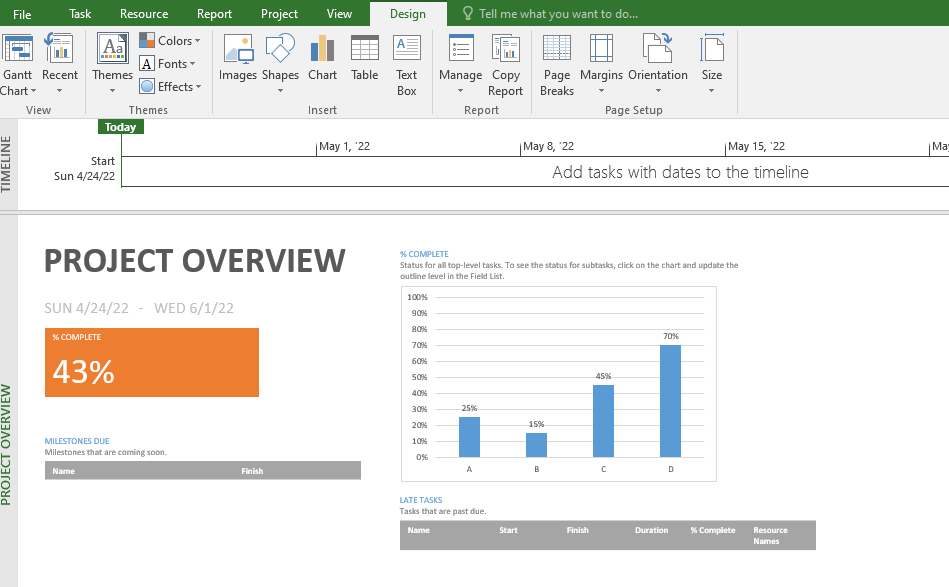Image resolution: width=949 pixels, height=587 pixels.
Task: Open the Fonts dropdown
Action: tap(169, 63)
